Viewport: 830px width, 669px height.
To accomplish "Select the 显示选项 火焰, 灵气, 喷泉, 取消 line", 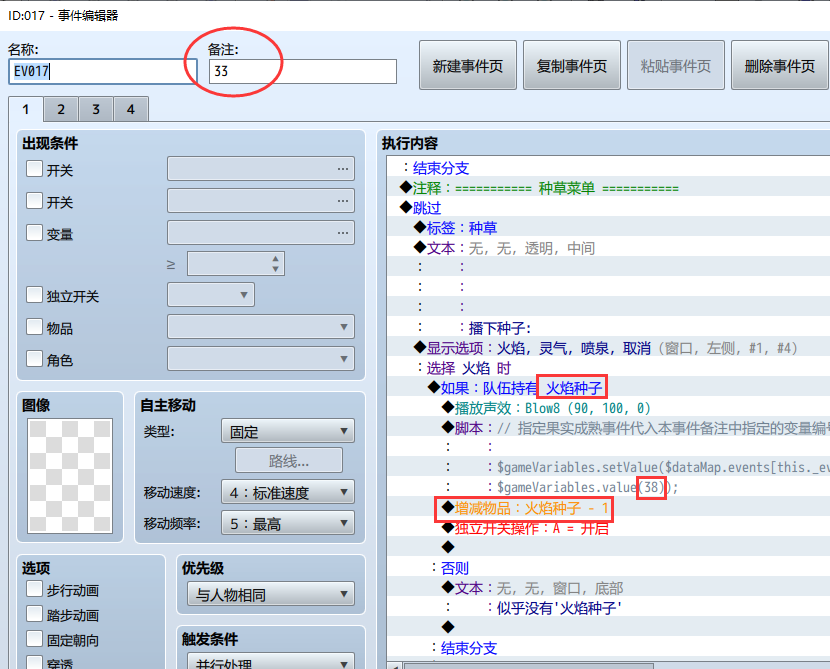I will pyautogui.click(x=606, y=348).
